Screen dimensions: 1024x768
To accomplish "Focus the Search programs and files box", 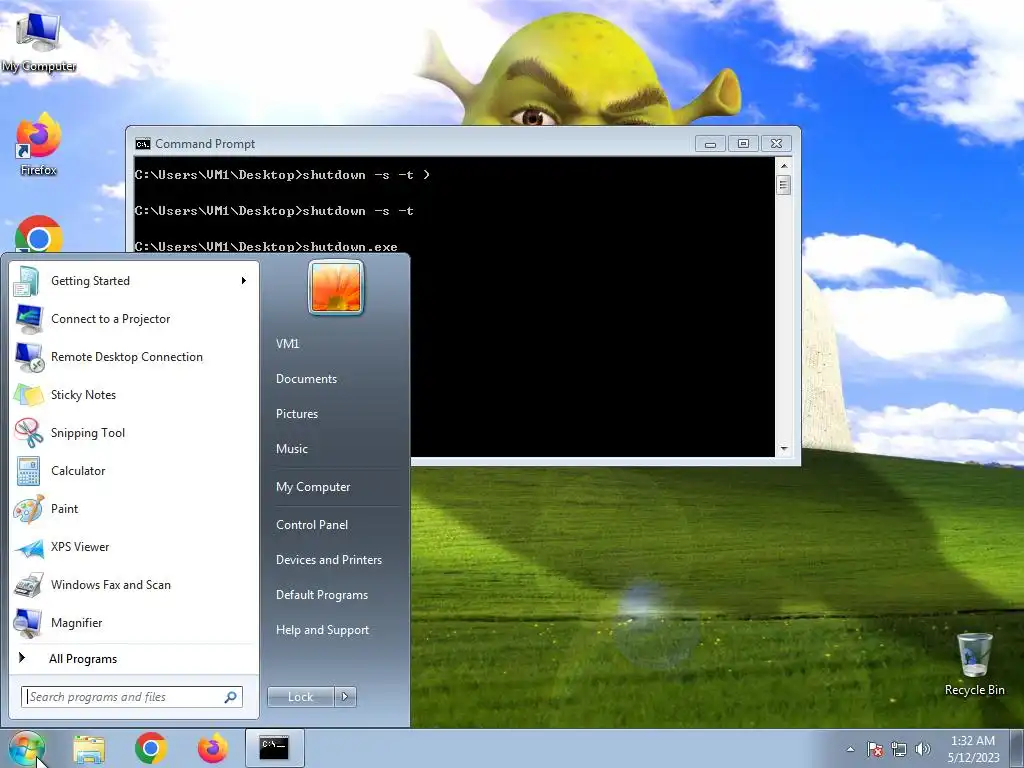I will [x=132, y=697].
